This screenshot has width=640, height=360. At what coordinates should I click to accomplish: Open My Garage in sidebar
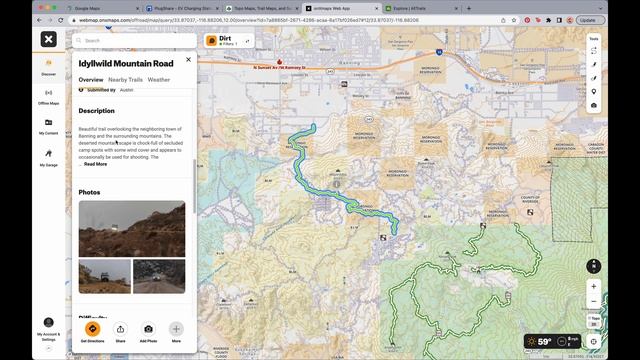49,158
